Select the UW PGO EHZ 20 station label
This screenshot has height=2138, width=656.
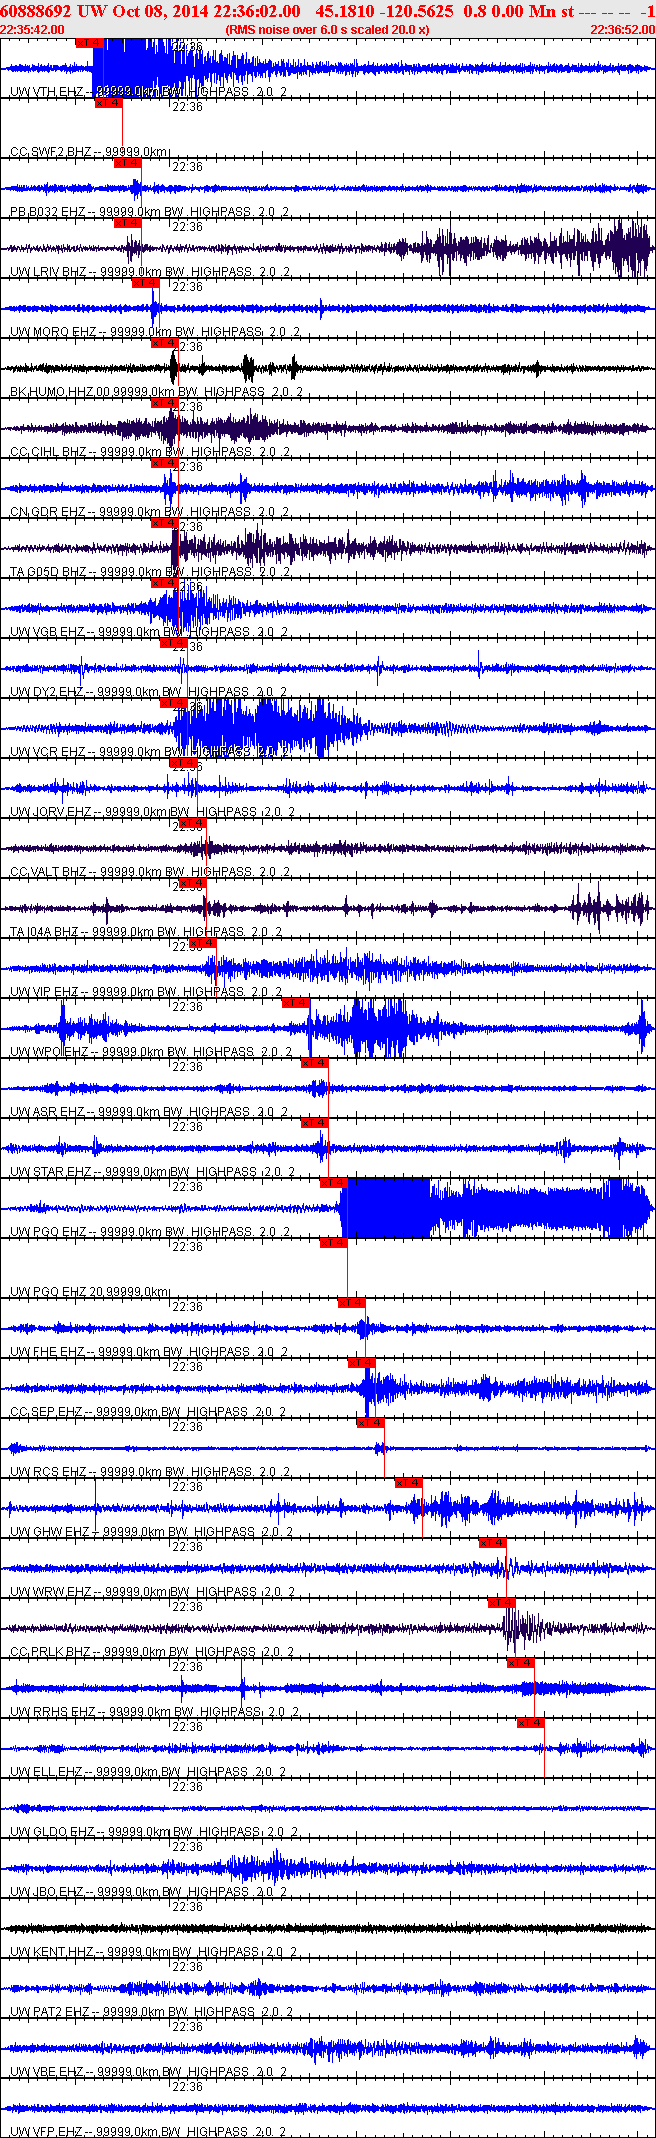tap(90, 1292)
